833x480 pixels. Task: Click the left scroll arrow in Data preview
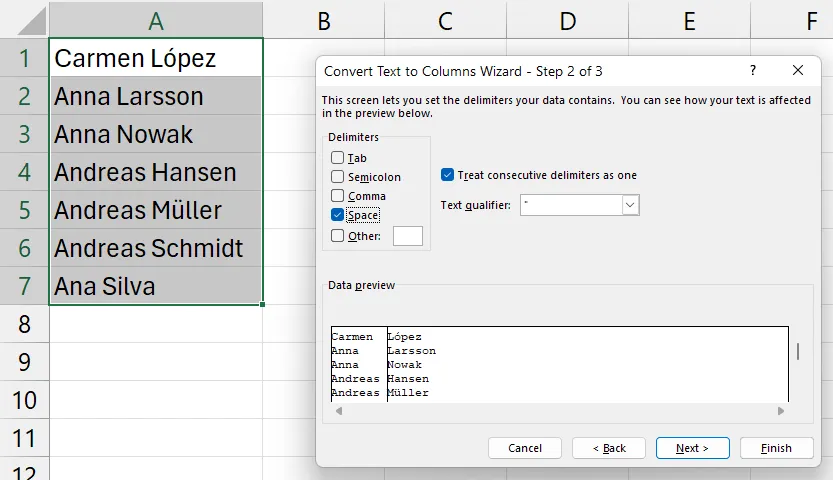point(339,411)
